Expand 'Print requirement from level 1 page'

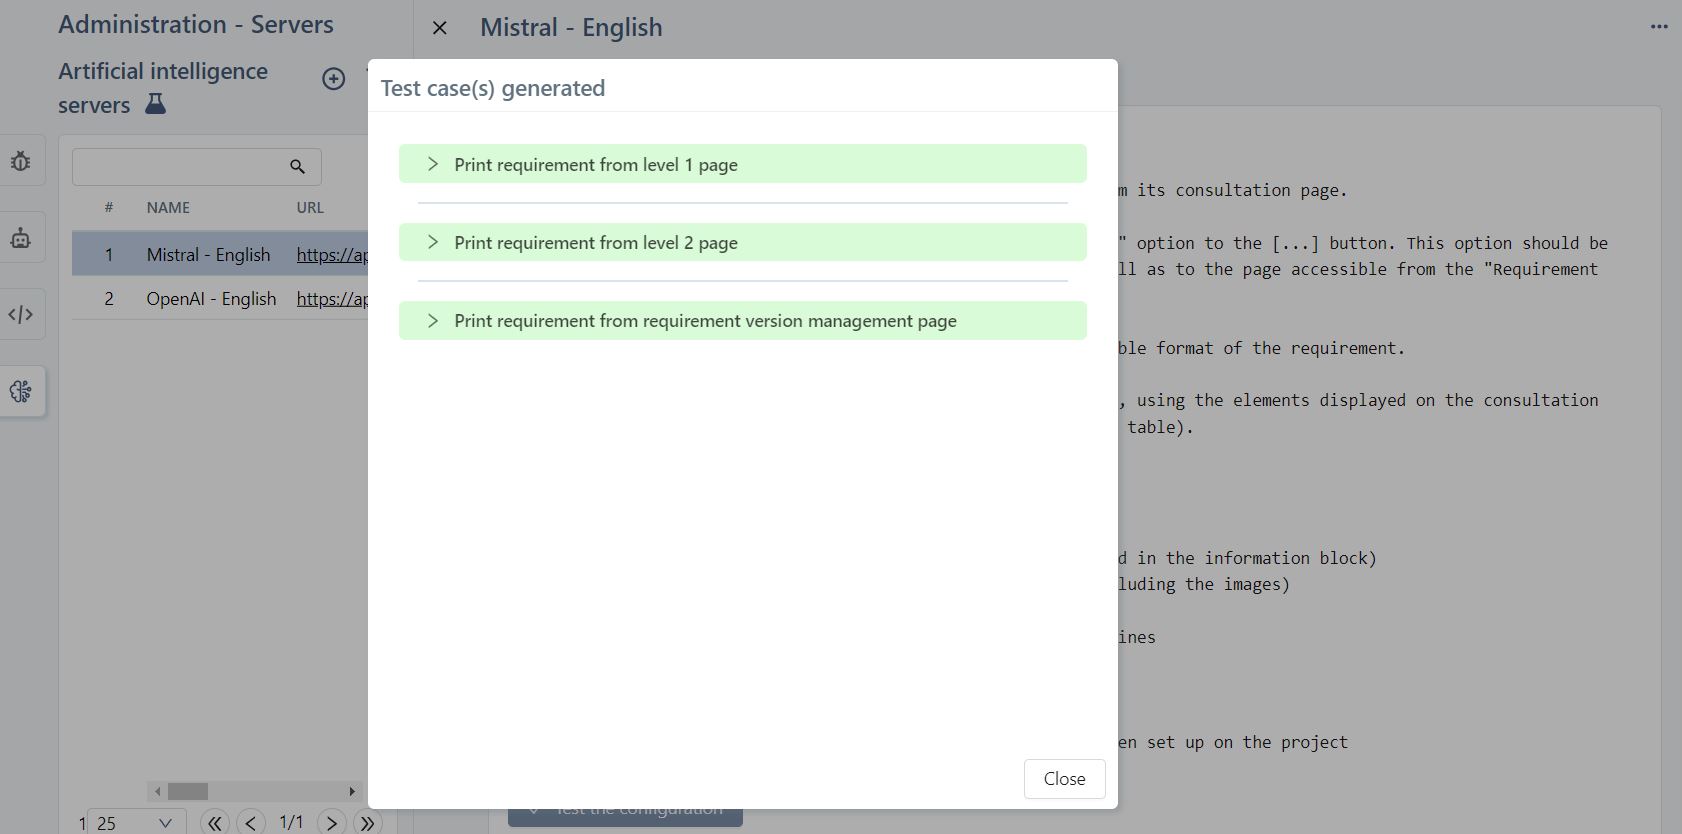click(433, 164)
